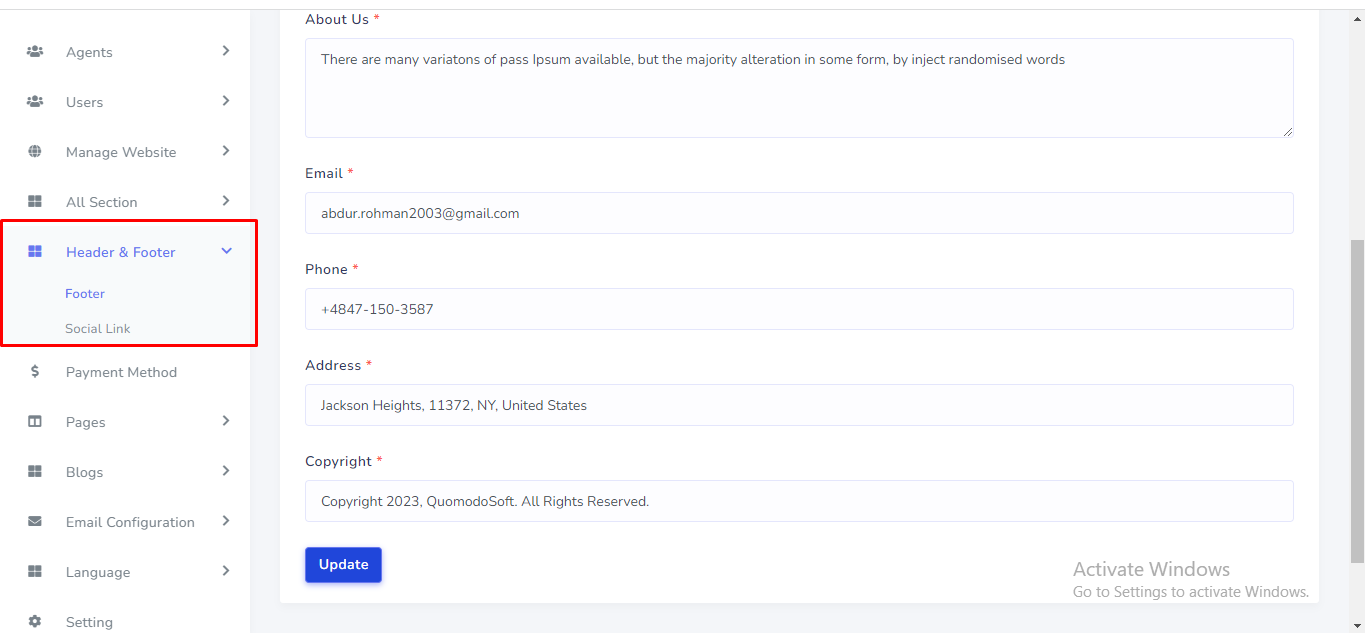Click the Pages columns icon

coord(35,421)
